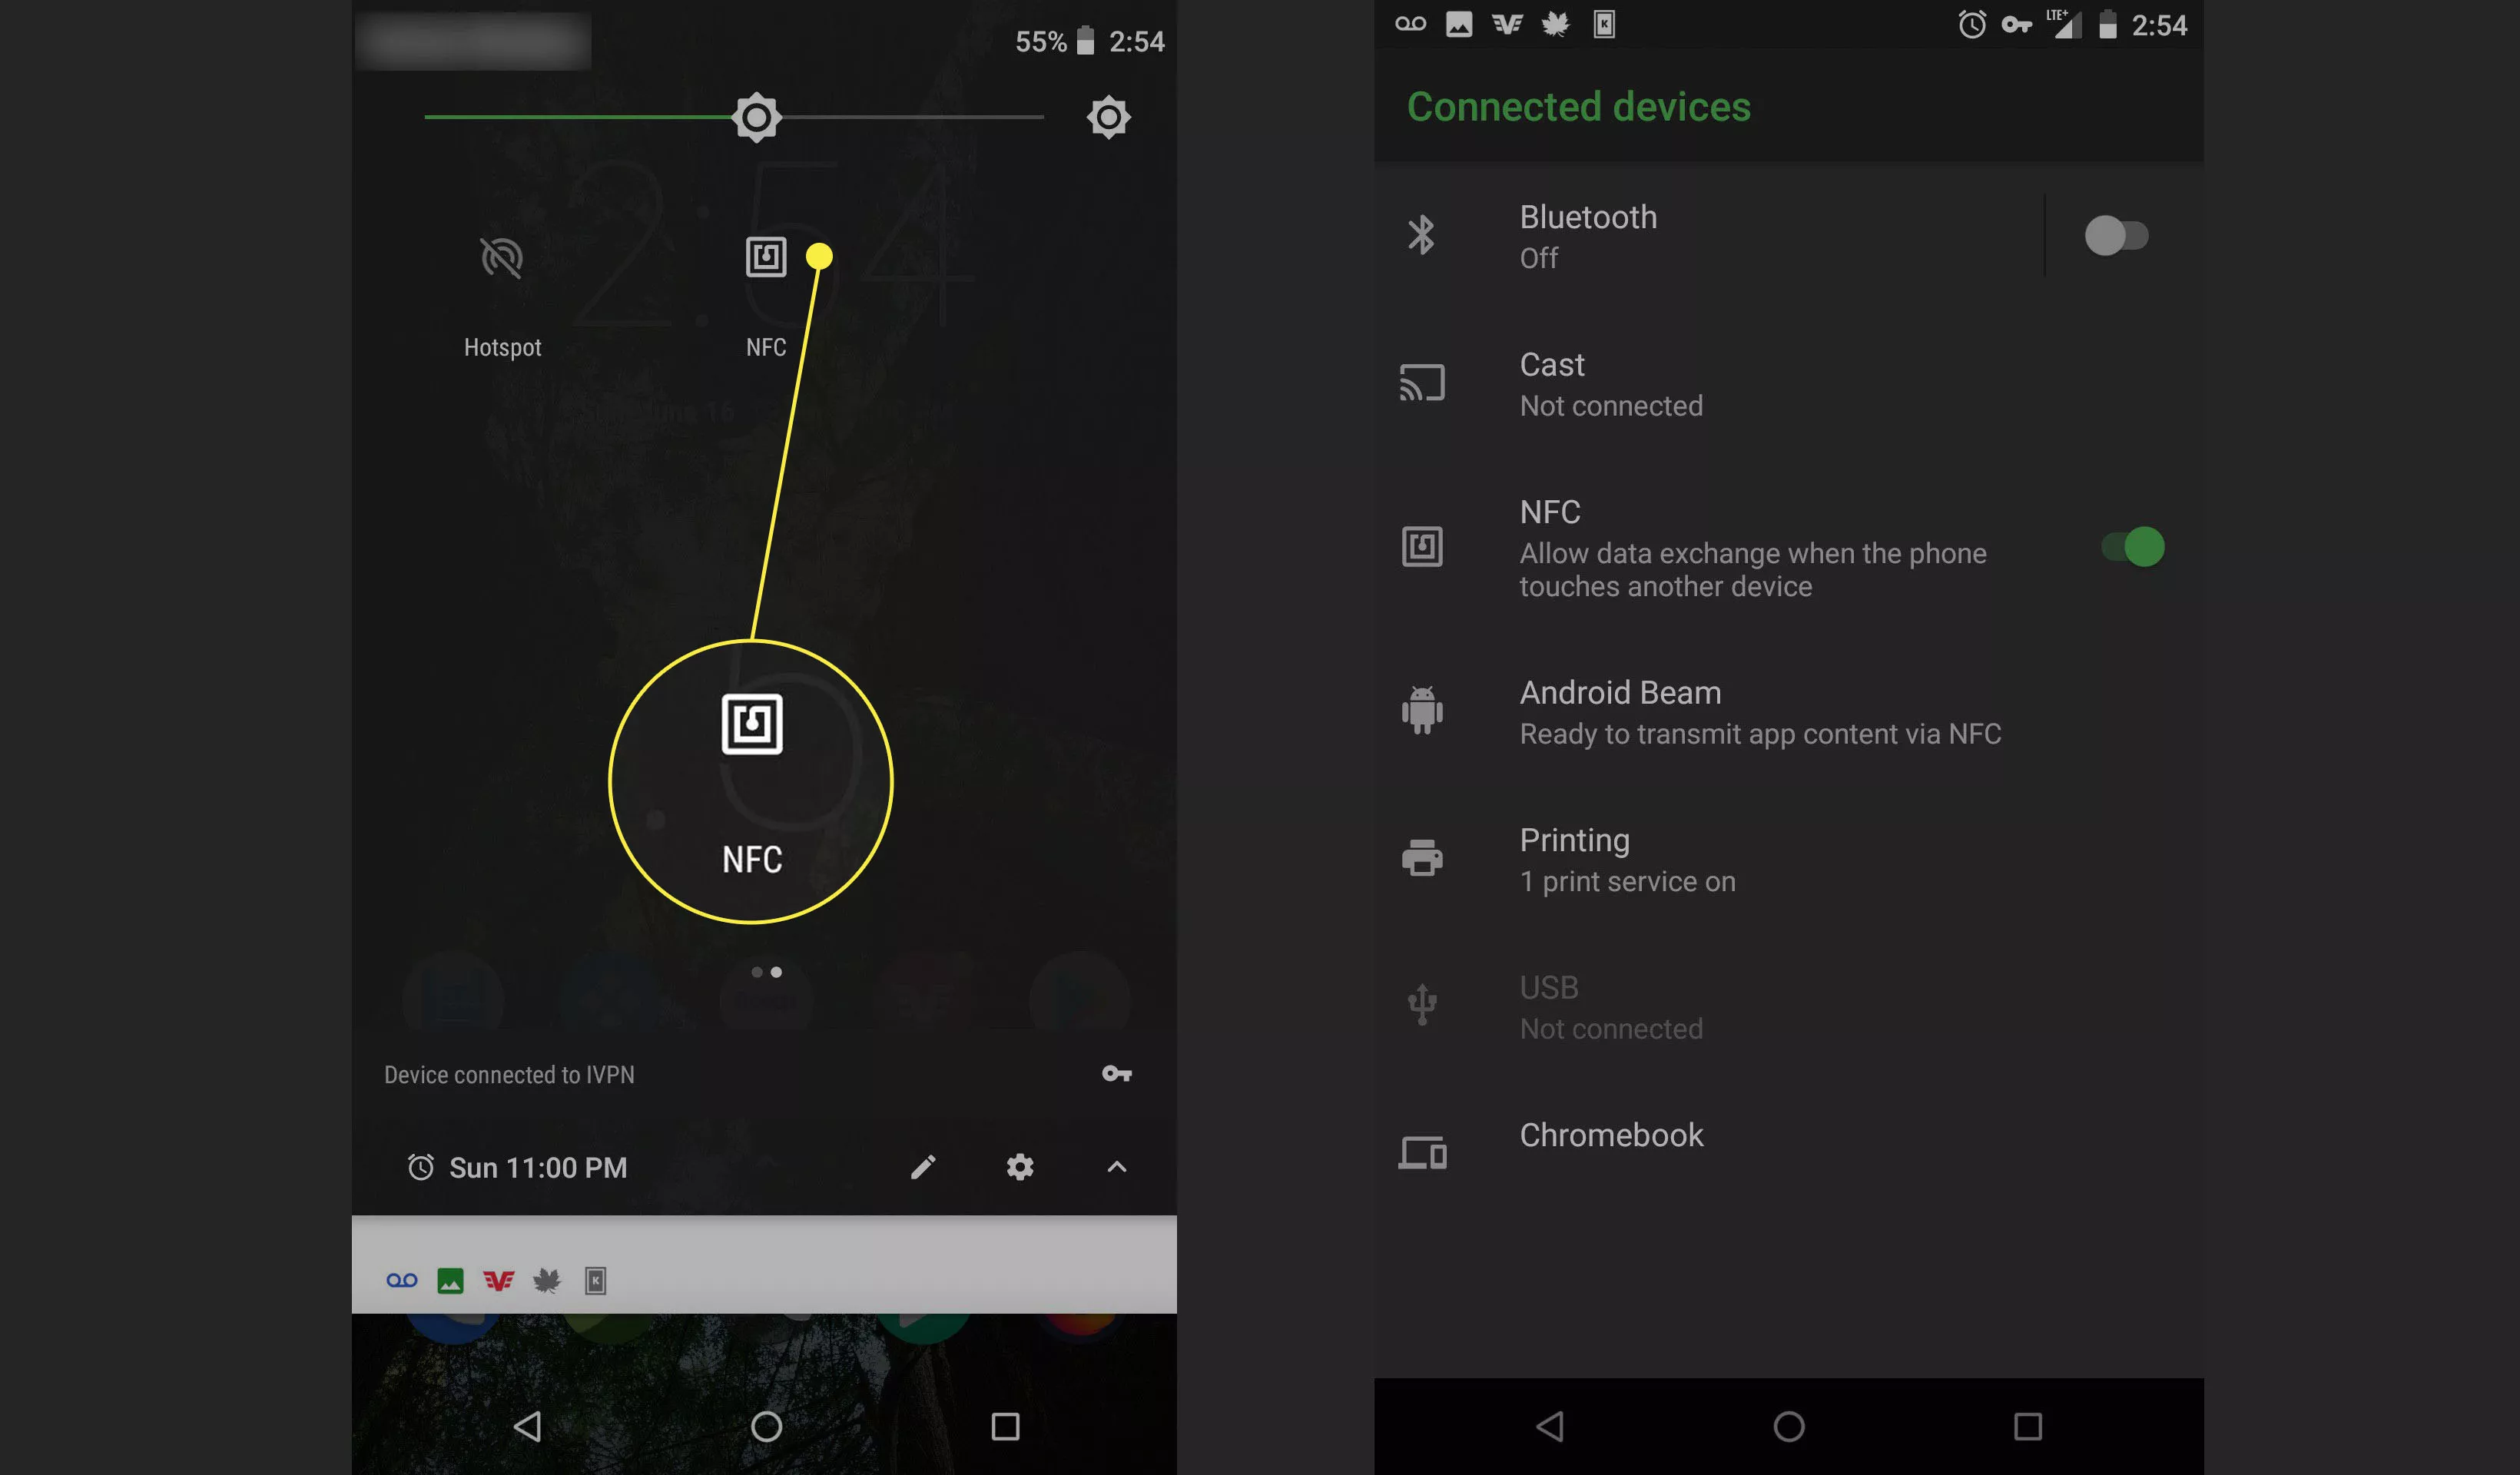The height and width of the screenshot is (1475, 2520).
Task: Tap the Printing settings icon
Action: (1422, 859)
